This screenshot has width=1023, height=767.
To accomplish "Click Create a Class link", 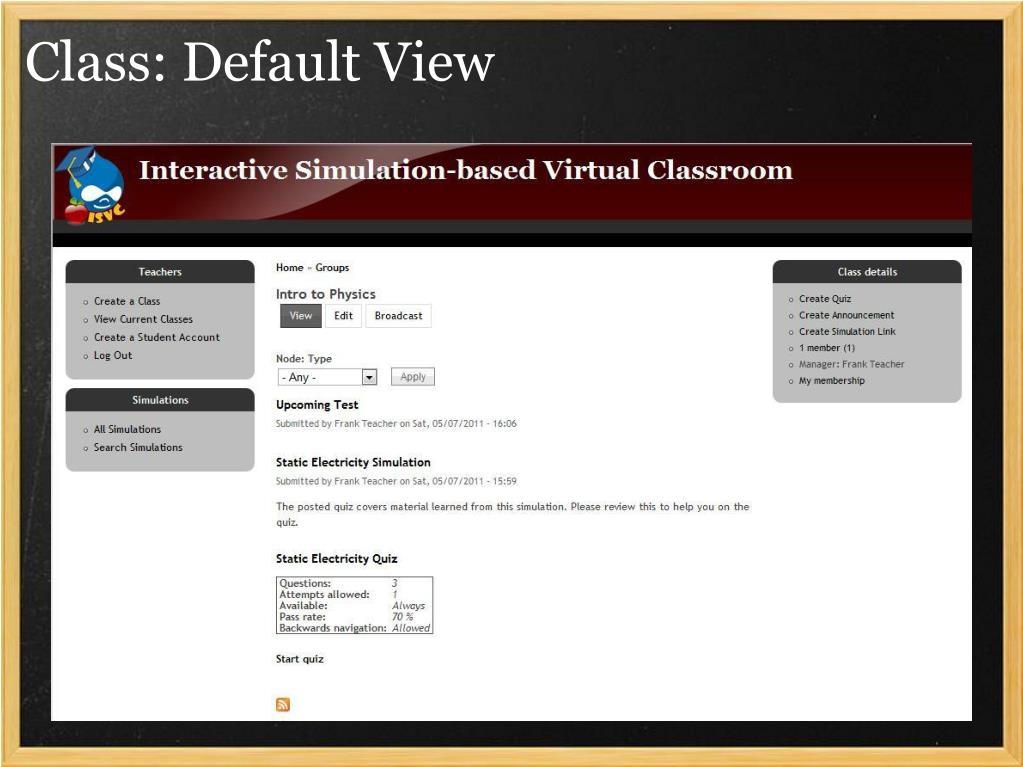I will 127,301.
